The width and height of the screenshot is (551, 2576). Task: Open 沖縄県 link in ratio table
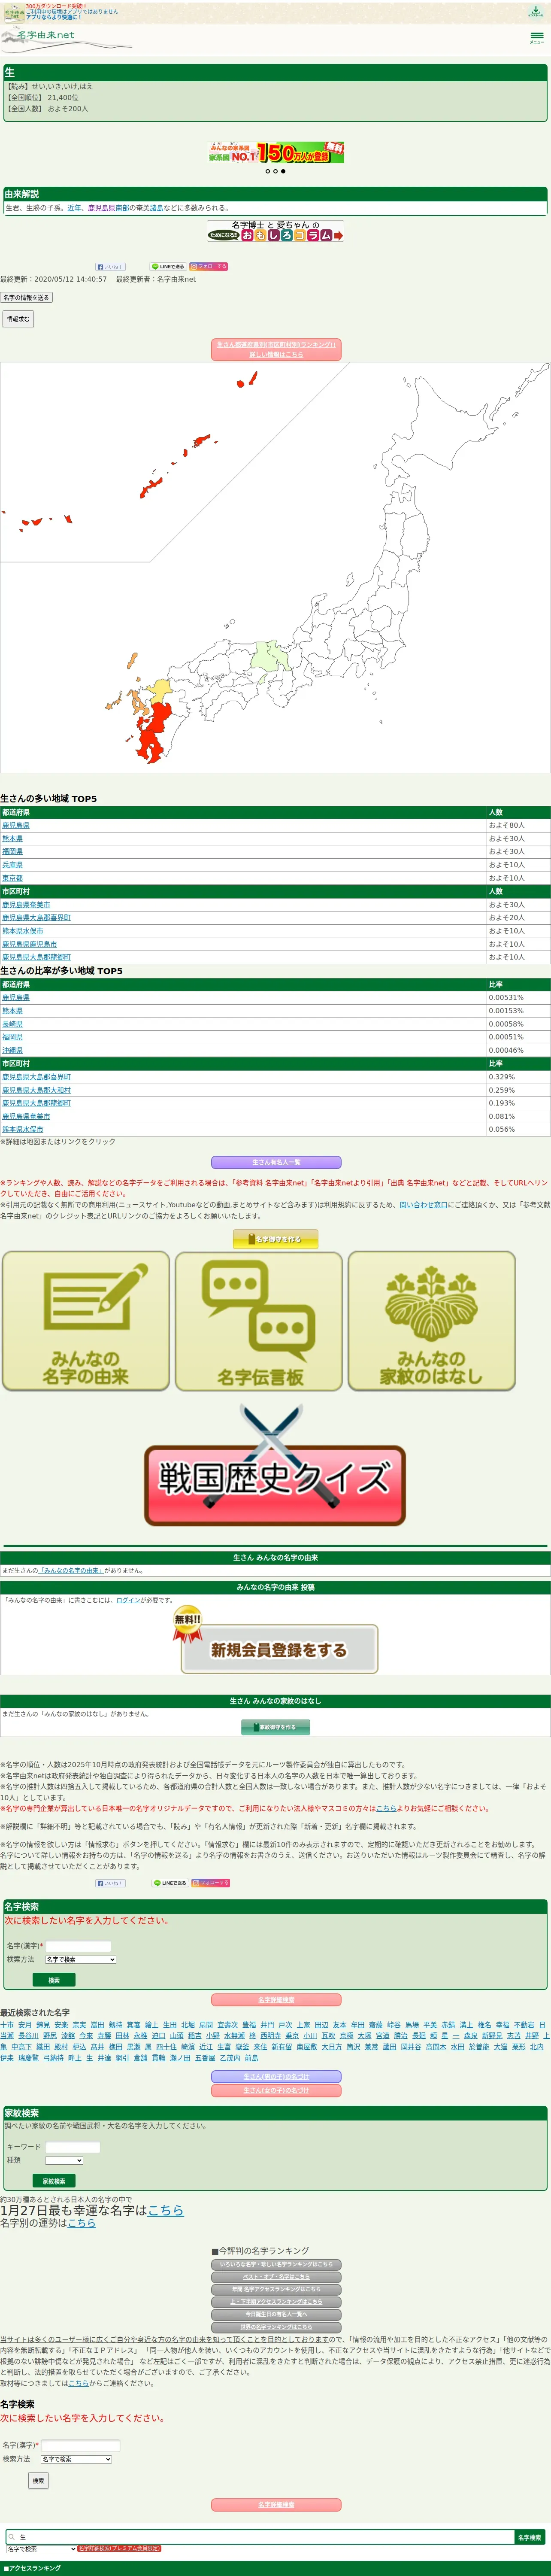pyautogui.click(x=13, y=1050)
